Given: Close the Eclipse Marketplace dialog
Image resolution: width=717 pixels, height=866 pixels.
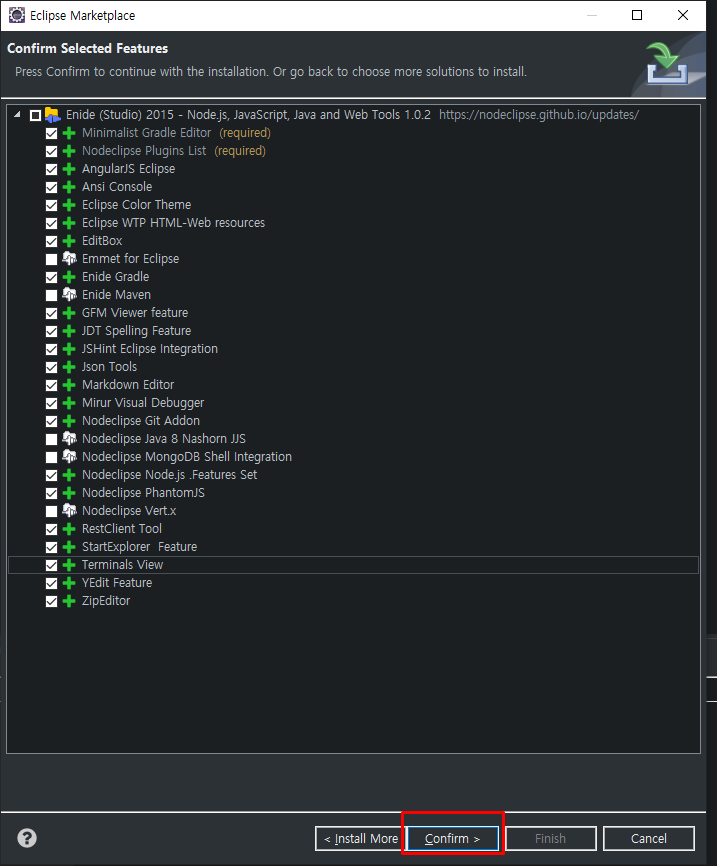Looking at the screenshot, I should [x=683, y=15].
